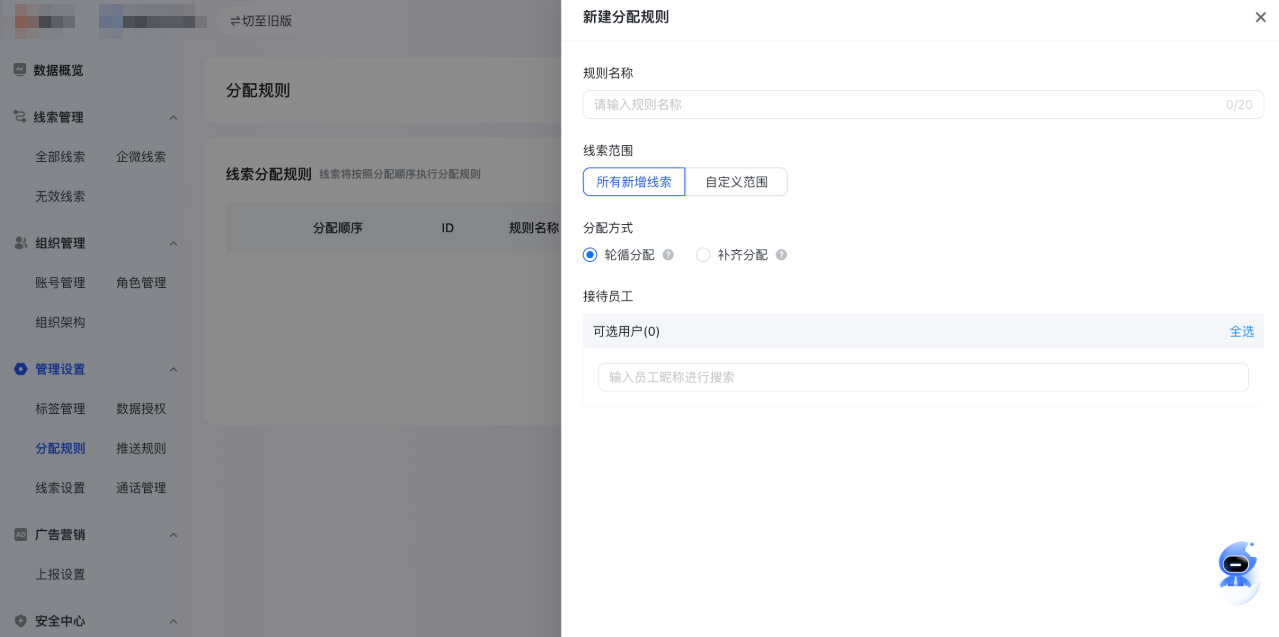Collapse the 线索管理 section chevron
This screenshot has height=637, width=1279.
[x=175, y=117]
